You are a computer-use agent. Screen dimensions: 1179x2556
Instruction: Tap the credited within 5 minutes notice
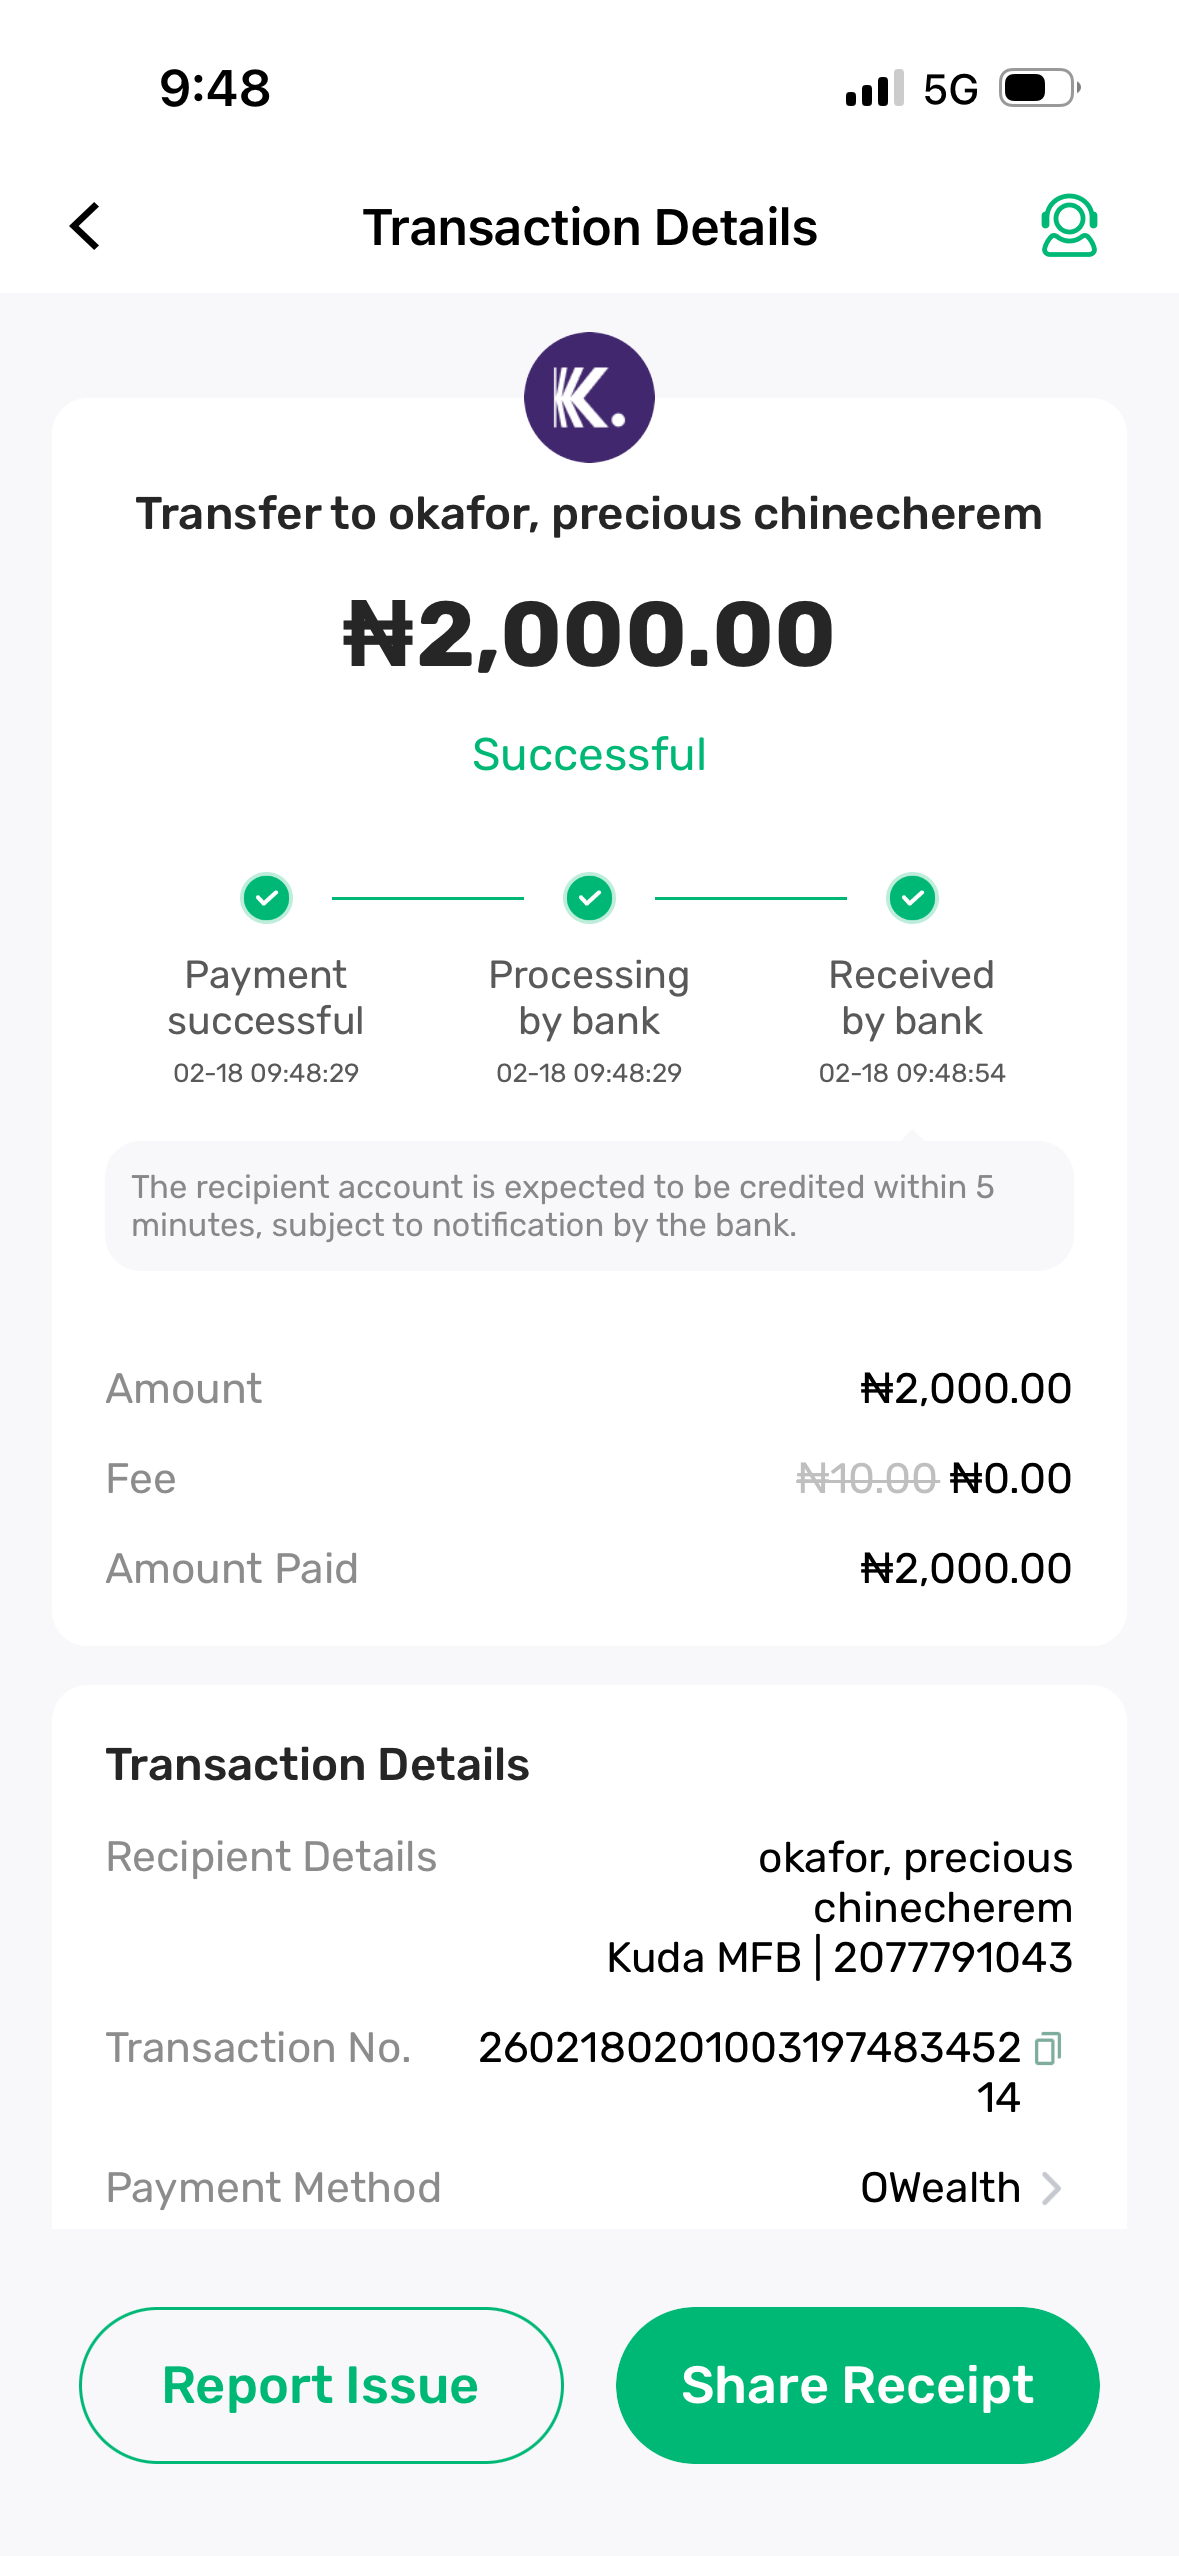coord(589,1206)
